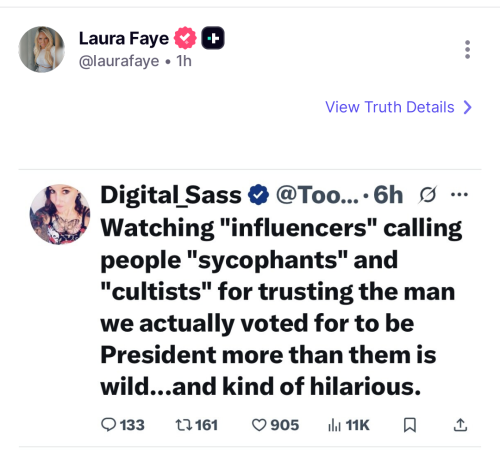Click the blue verified checkmark on Digital_Sass
500x455 pixels.
point(258,195)
